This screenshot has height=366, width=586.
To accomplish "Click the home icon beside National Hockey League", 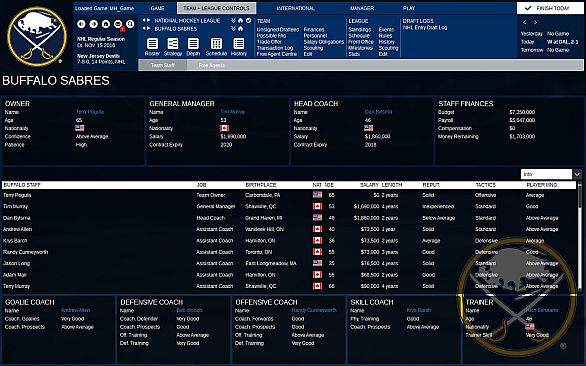I will click(240, 21).
